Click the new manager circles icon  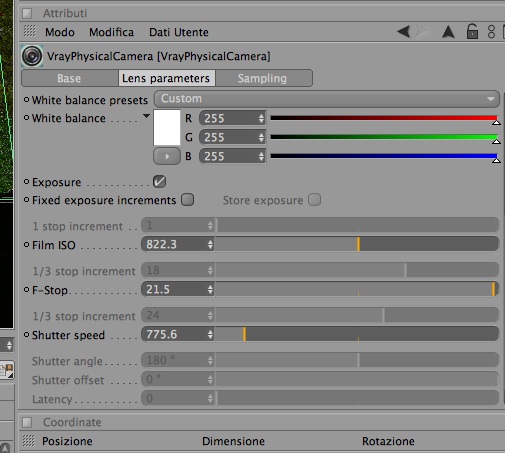(x=491, y=32)
